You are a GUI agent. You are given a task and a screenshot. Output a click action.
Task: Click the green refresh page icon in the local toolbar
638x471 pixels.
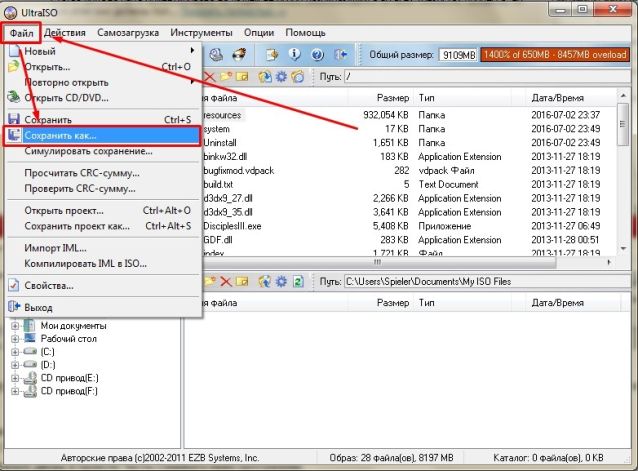(298, 281)
